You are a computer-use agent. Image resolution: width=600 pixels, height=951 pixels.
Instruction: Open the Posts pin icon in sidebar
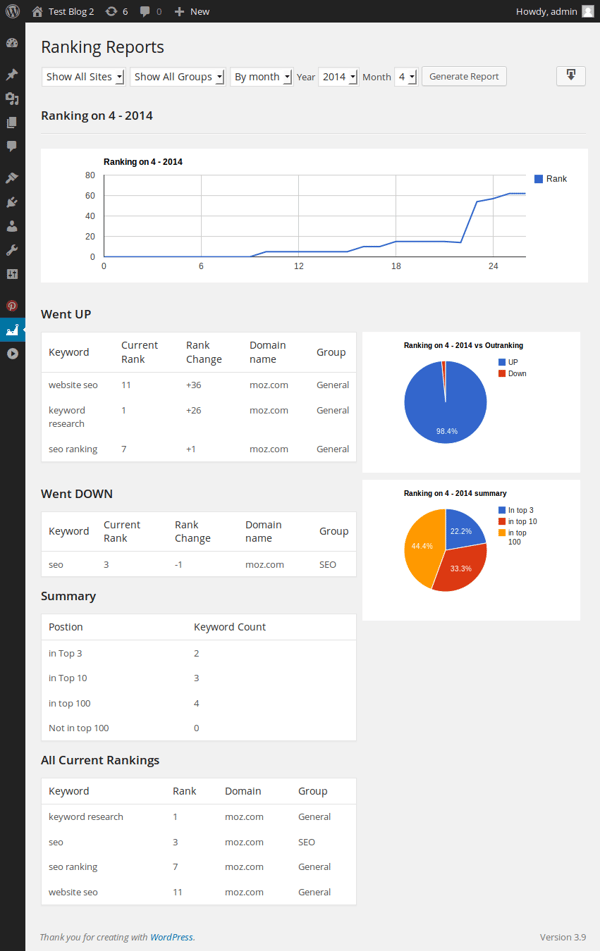pos(12,75)
